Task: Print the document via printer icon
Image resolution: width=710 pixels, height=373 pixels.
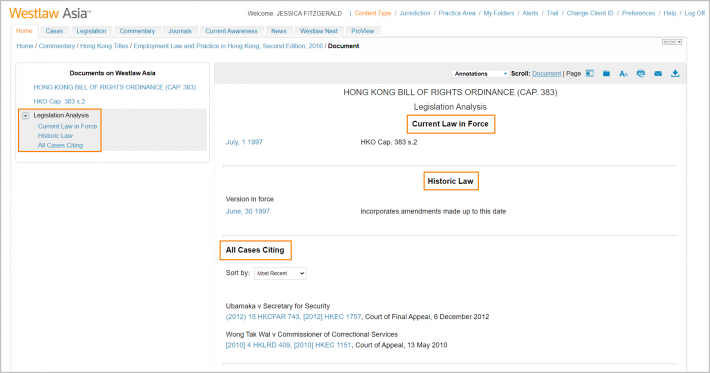Action: click(641, 73)
